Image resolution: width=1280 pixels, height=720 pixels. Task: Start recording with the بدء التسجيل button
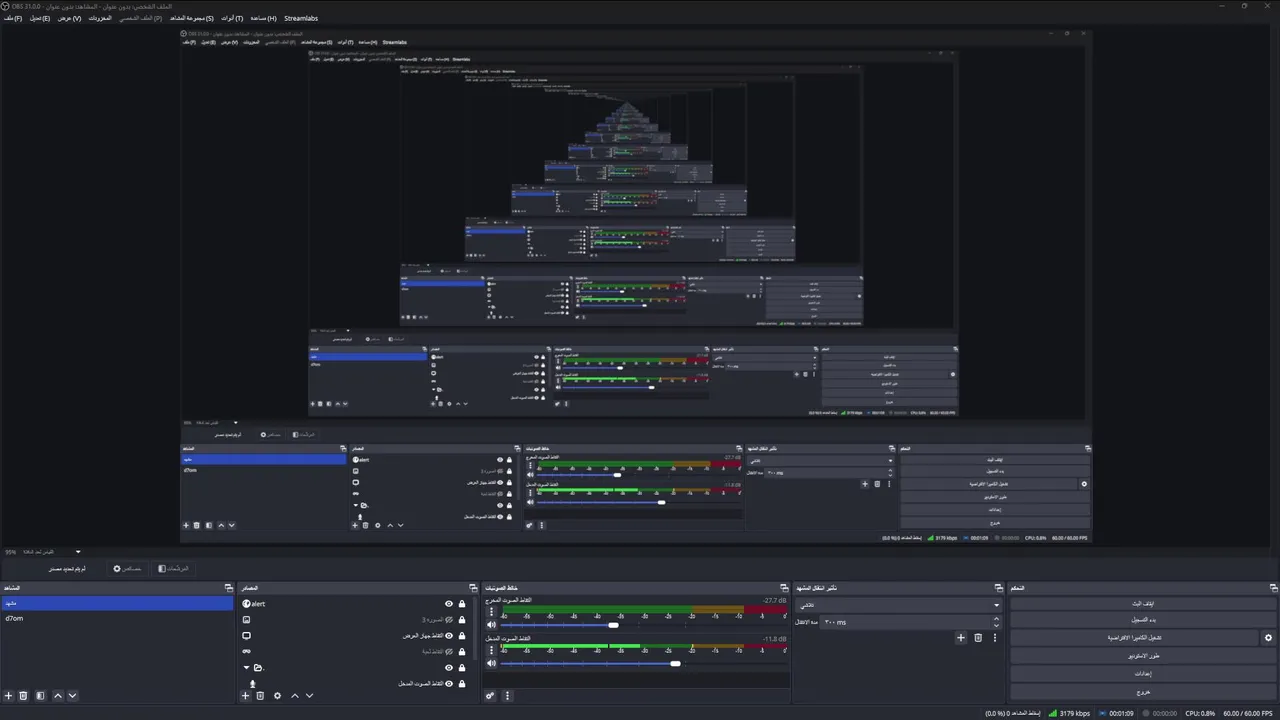point(1144,620)
